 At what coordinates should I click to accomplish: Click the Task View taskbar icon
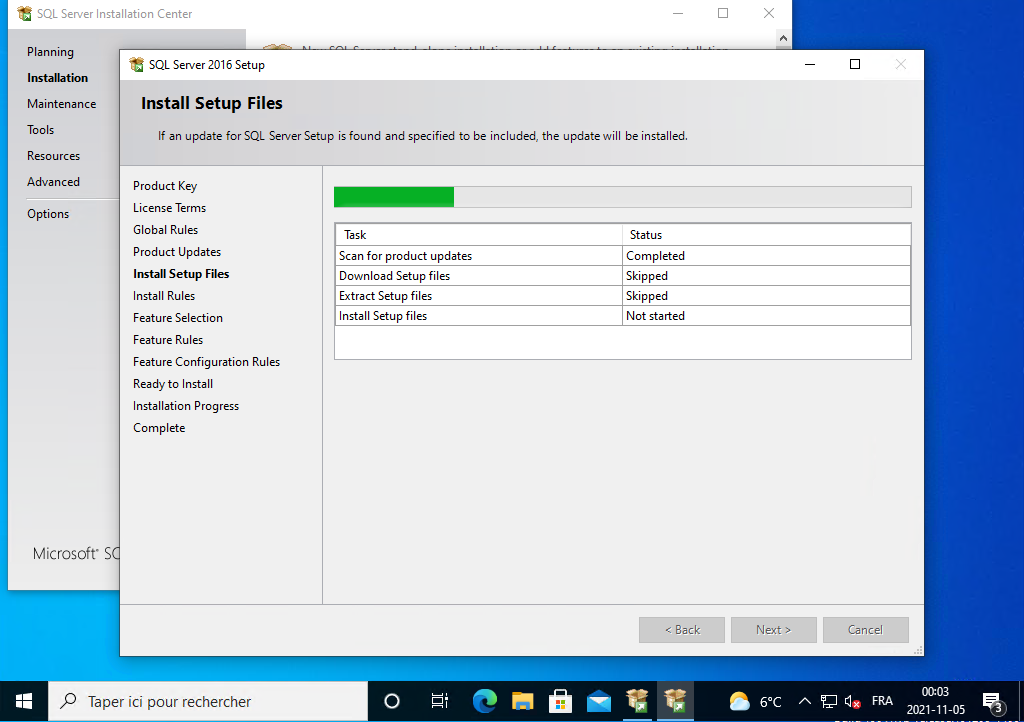439,701
